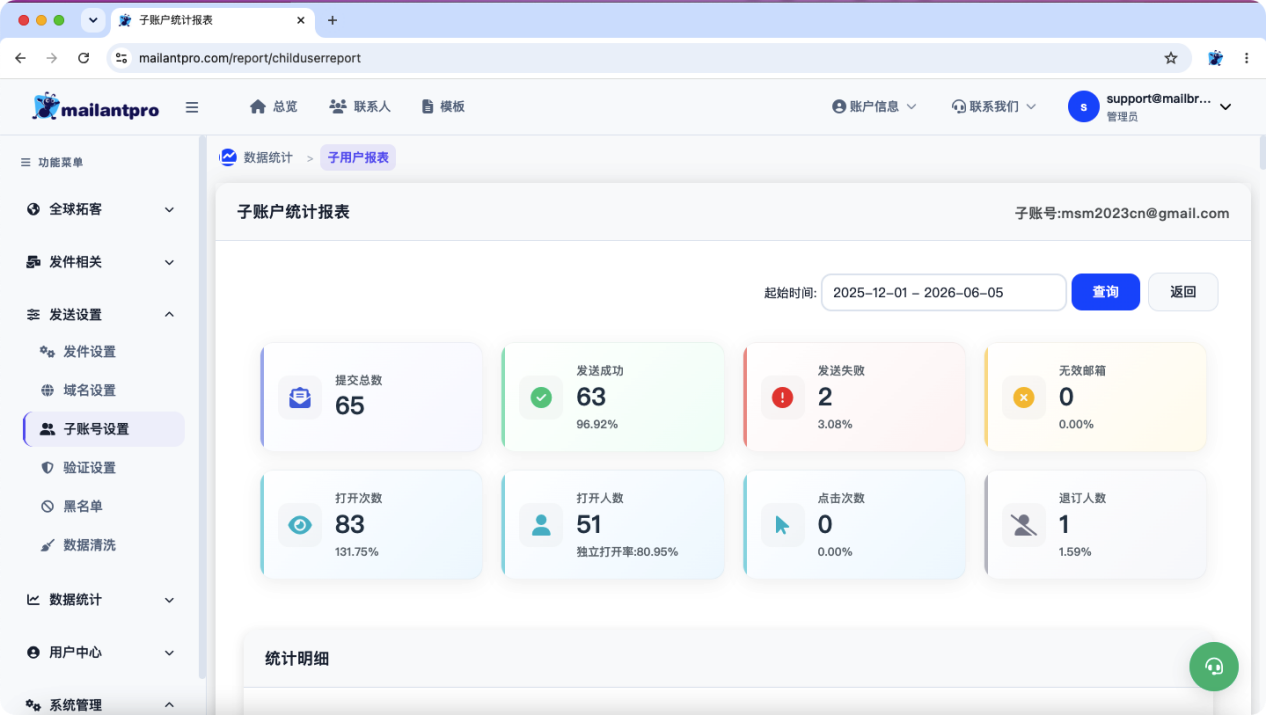Click the sub-account email msm2023cn@gmail.com
1266x715 pixels.
coord(1145,213)
